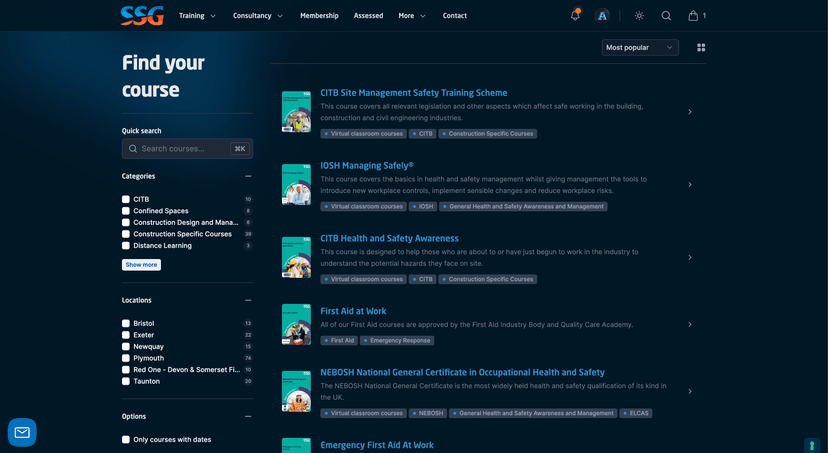Open arrow for CITB Health and Safety Awareness
828x453 pixels.
(x=690, y=258)
